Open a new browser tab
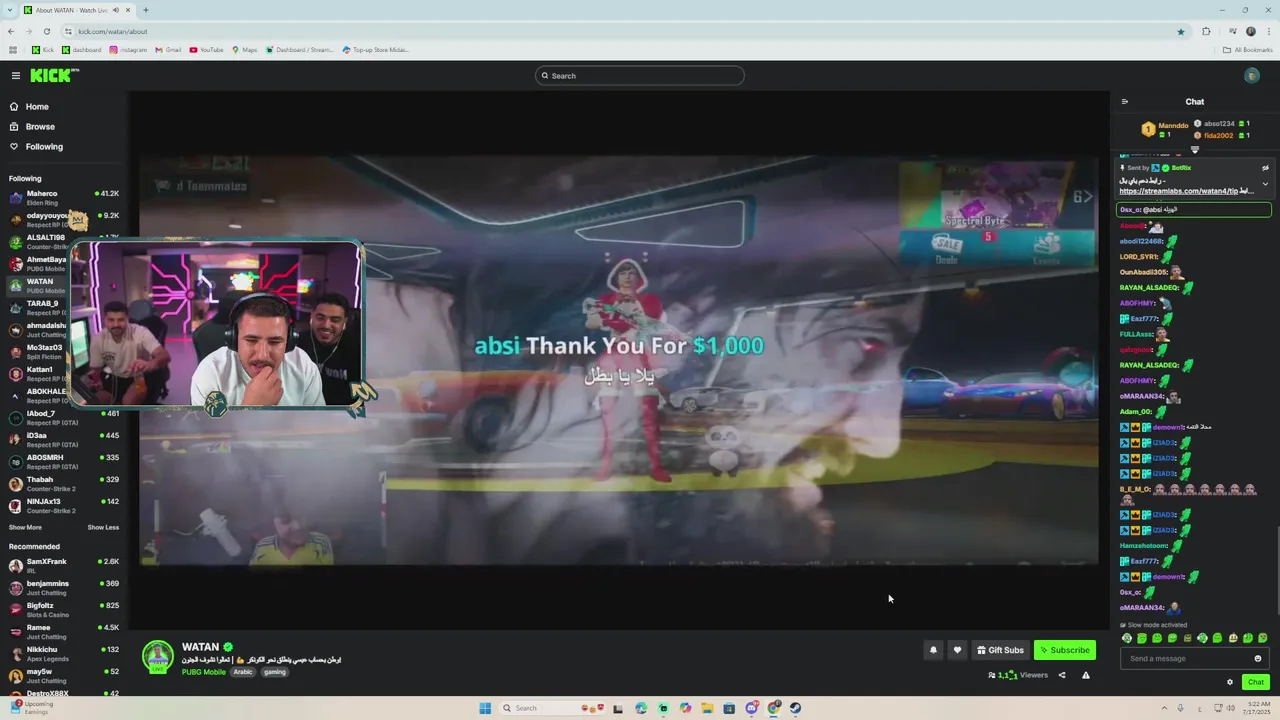1280x720 pixels. click(146, 10)
